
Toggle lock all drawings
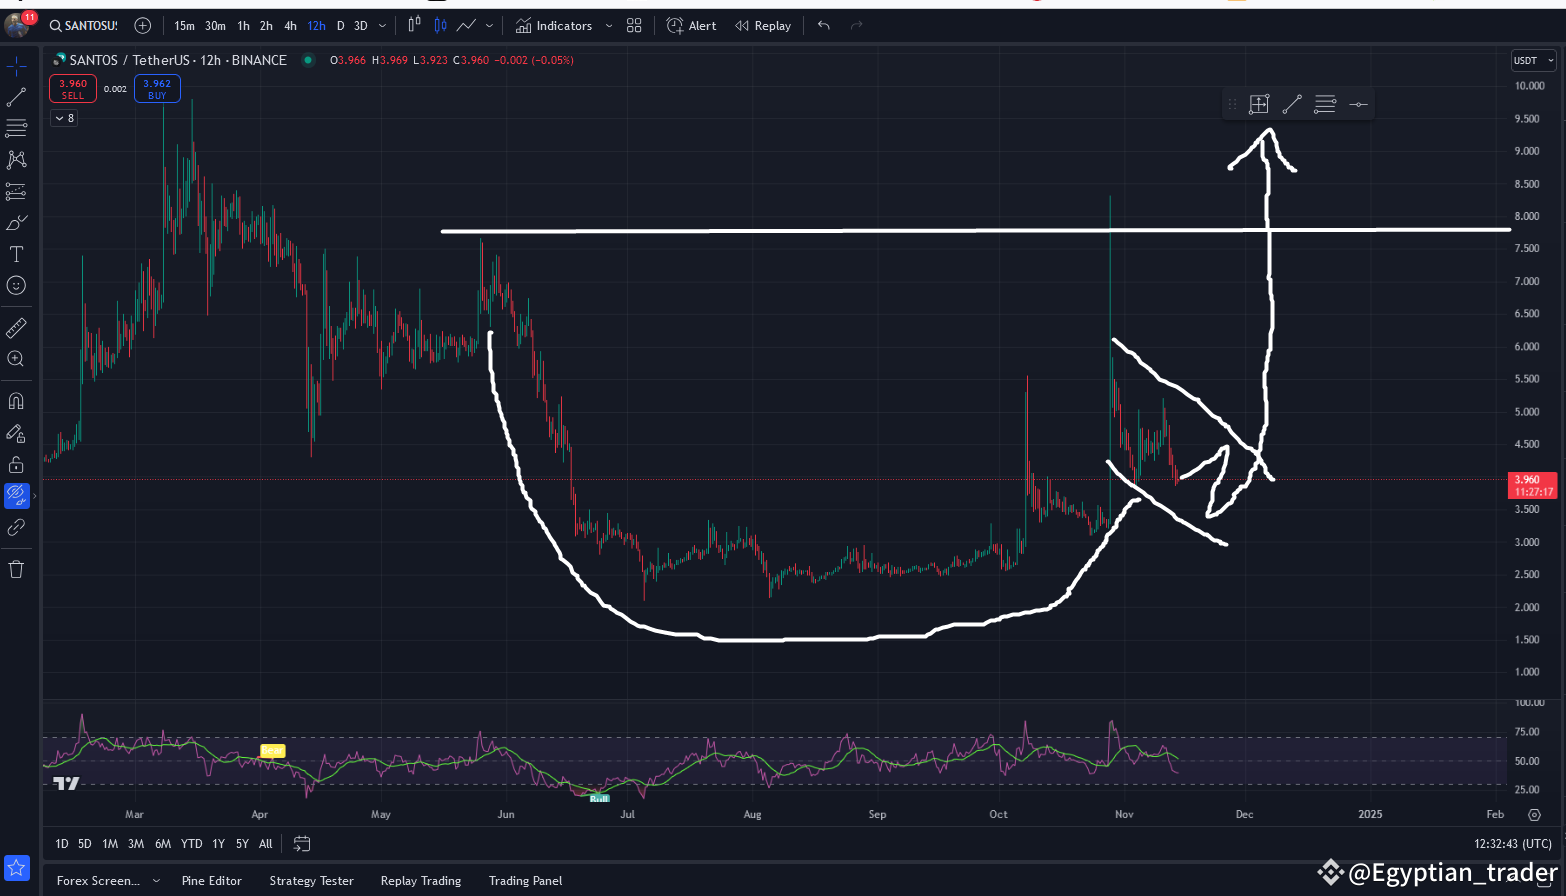[16, 464]
